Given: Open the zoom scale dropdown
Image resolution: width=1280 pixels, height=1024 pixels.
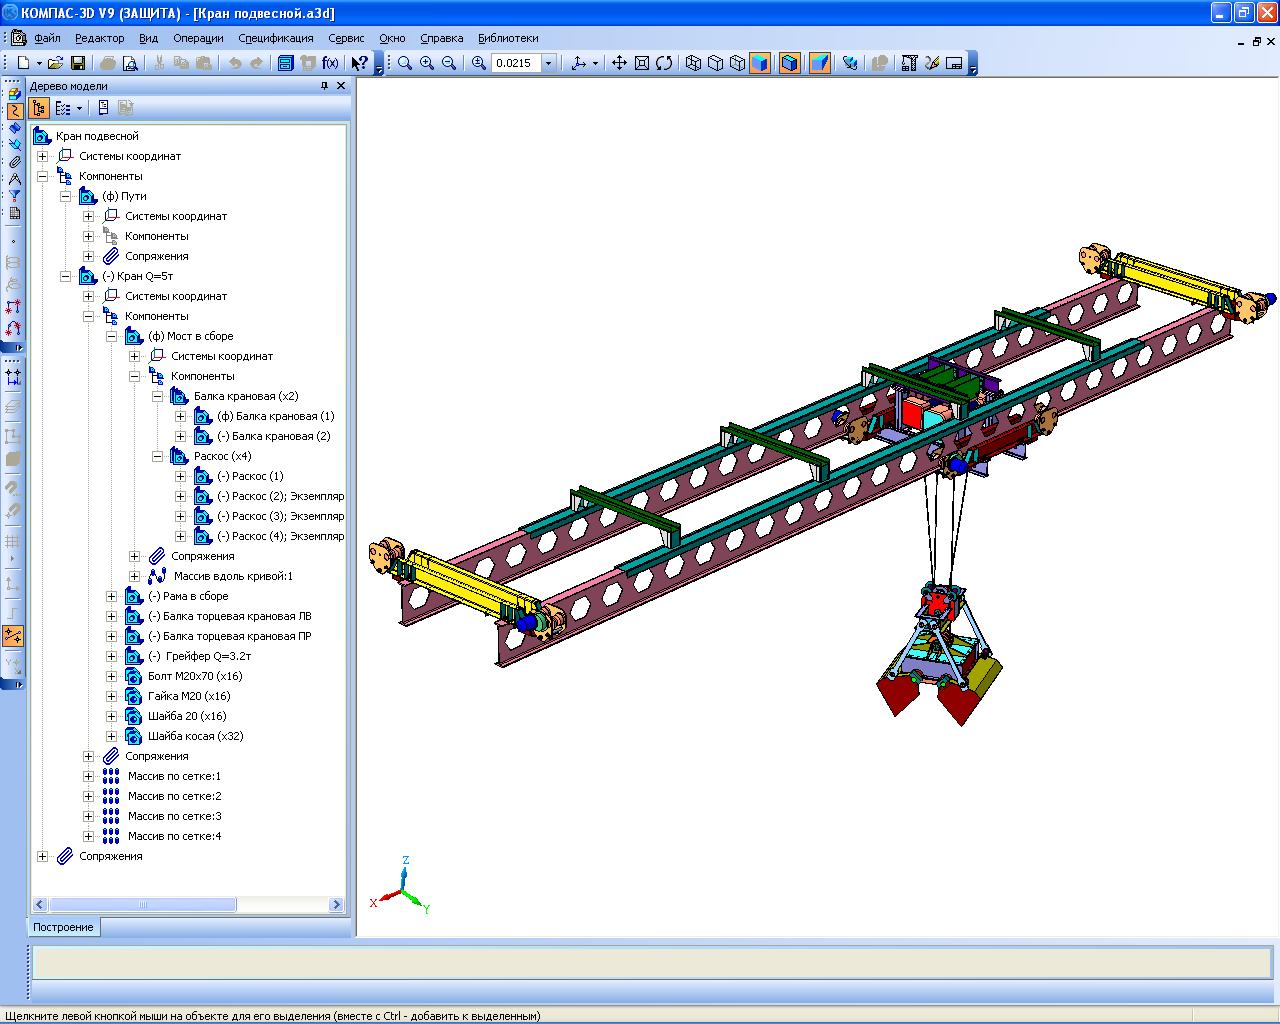Looking at the screenshot, I should pyautogui.click(x=548, y=63).
